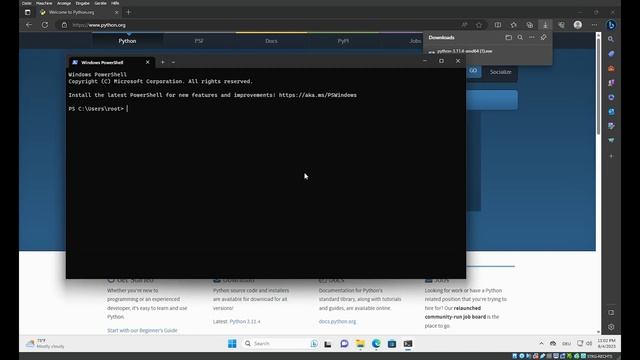Open the Terminal icon on taskbar

click(x=408, y=344)
